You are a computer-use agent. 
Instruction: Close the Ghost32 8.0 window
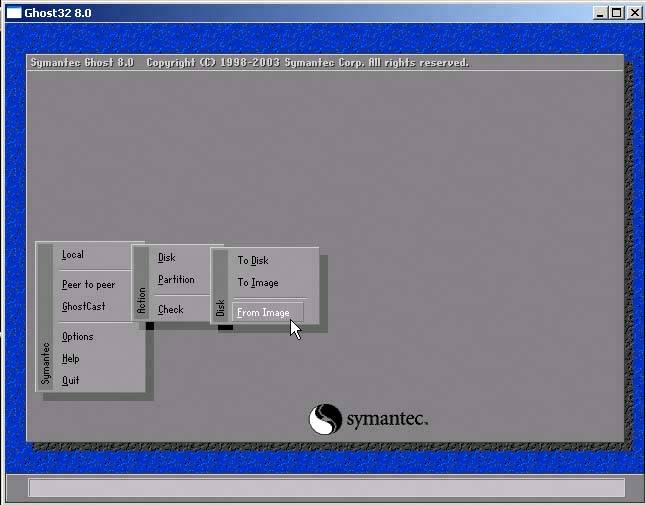pos(632,13)
